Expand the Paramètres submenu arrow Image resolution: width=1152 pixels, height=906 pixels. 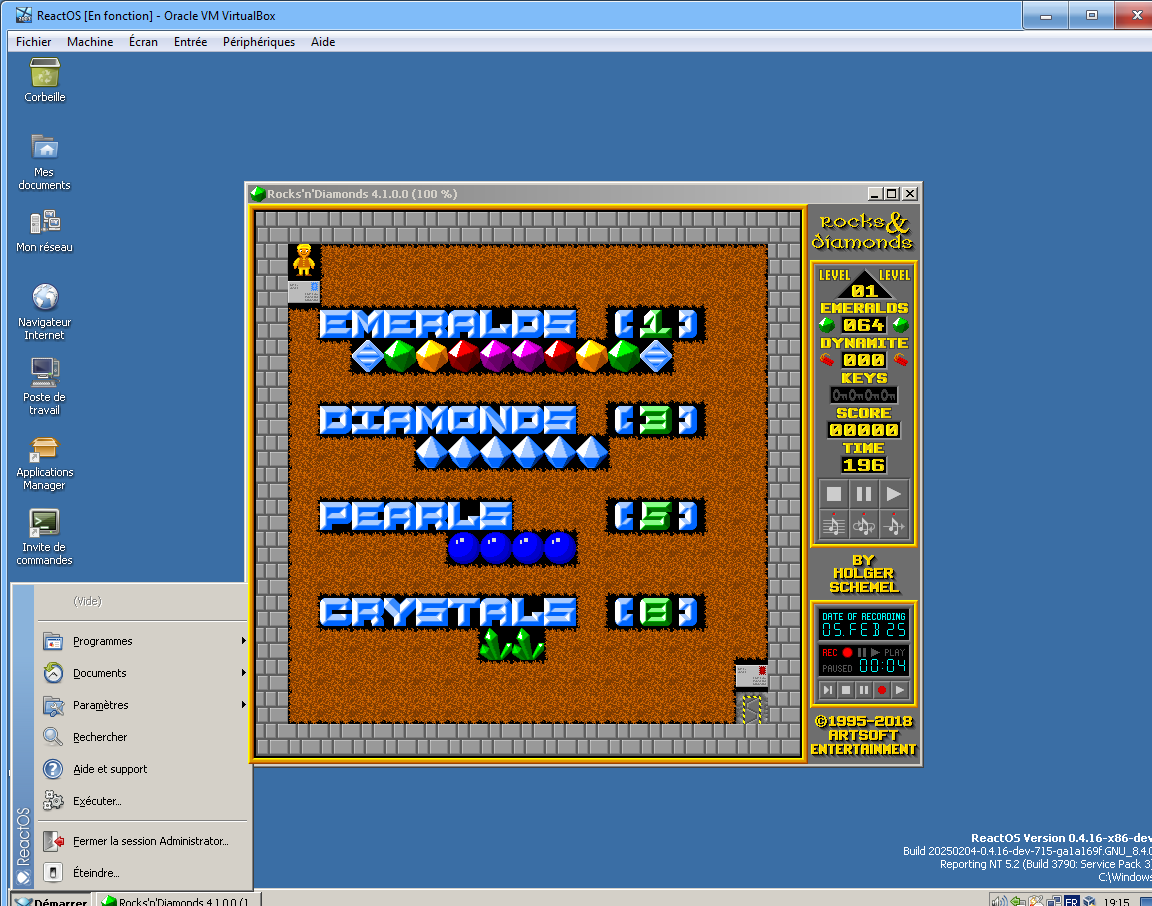pos(243,705)
